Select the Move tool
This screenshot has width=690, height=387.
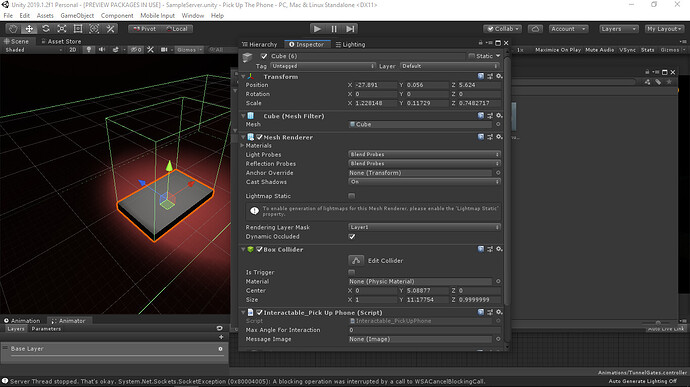(29, 29)
